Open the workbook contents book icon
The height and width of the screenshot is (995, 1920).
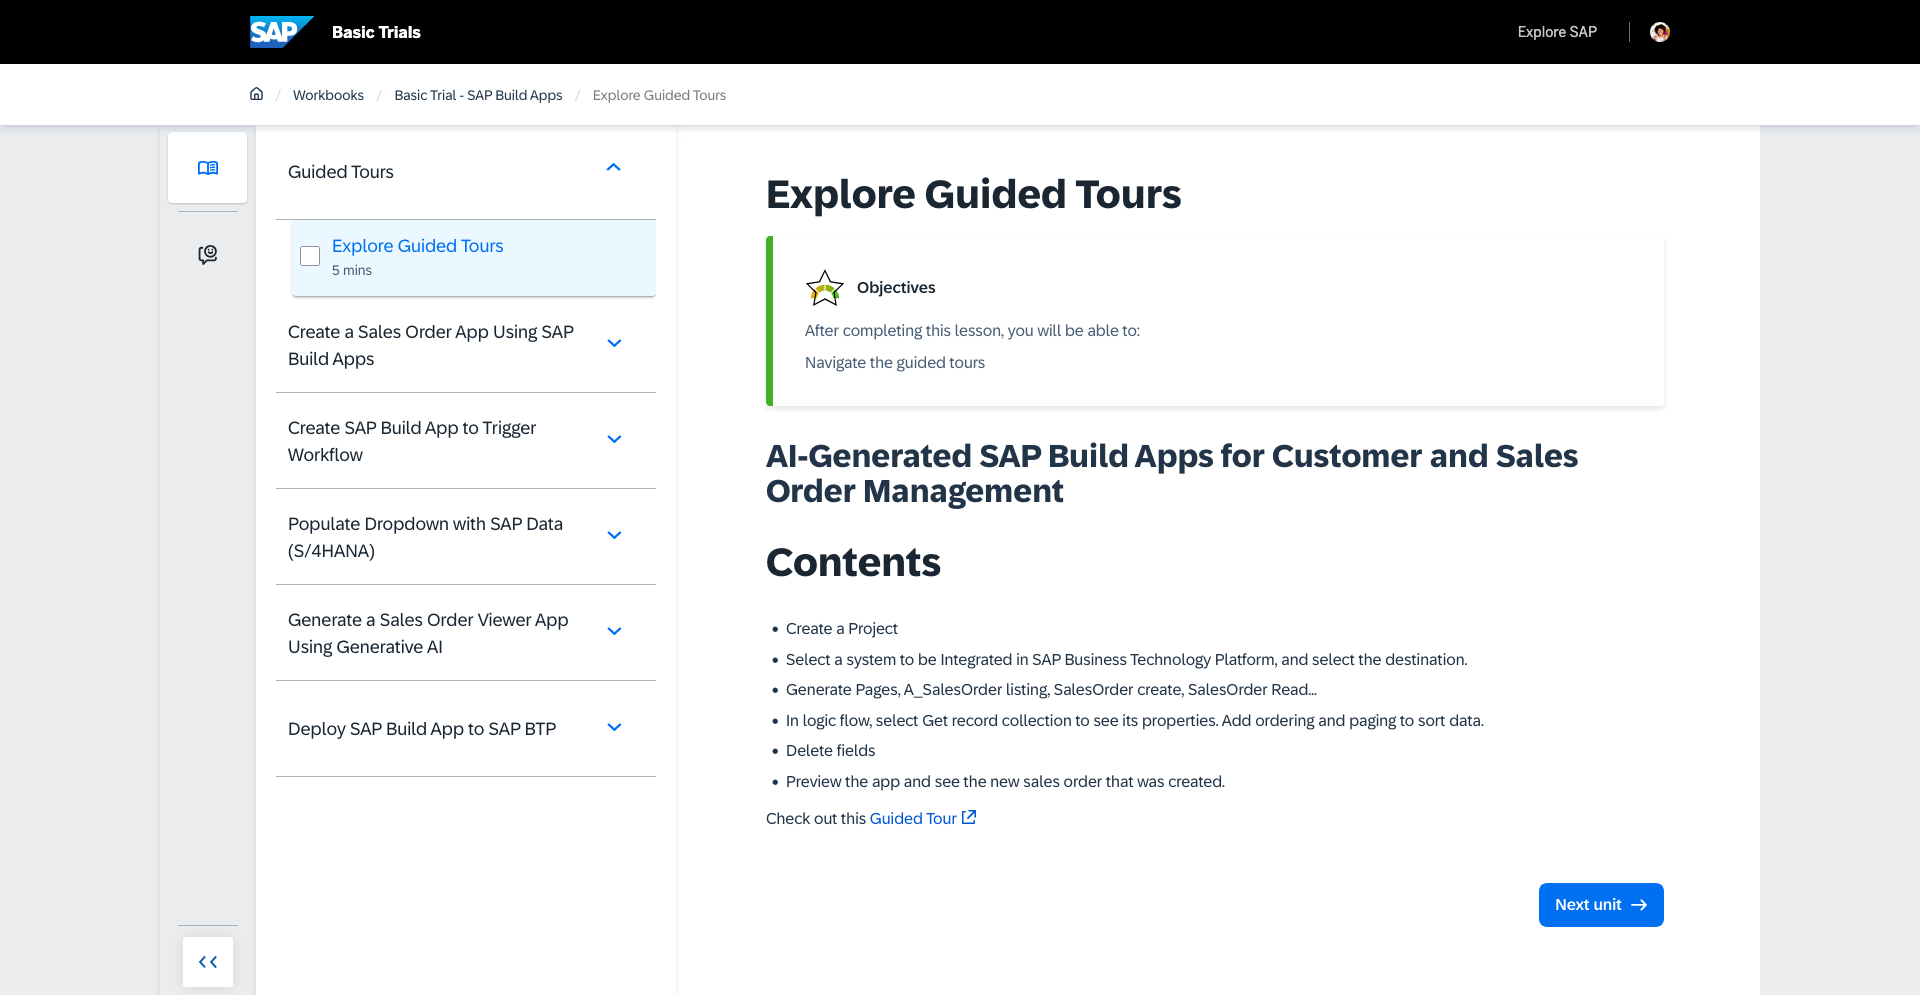point(208,168)
